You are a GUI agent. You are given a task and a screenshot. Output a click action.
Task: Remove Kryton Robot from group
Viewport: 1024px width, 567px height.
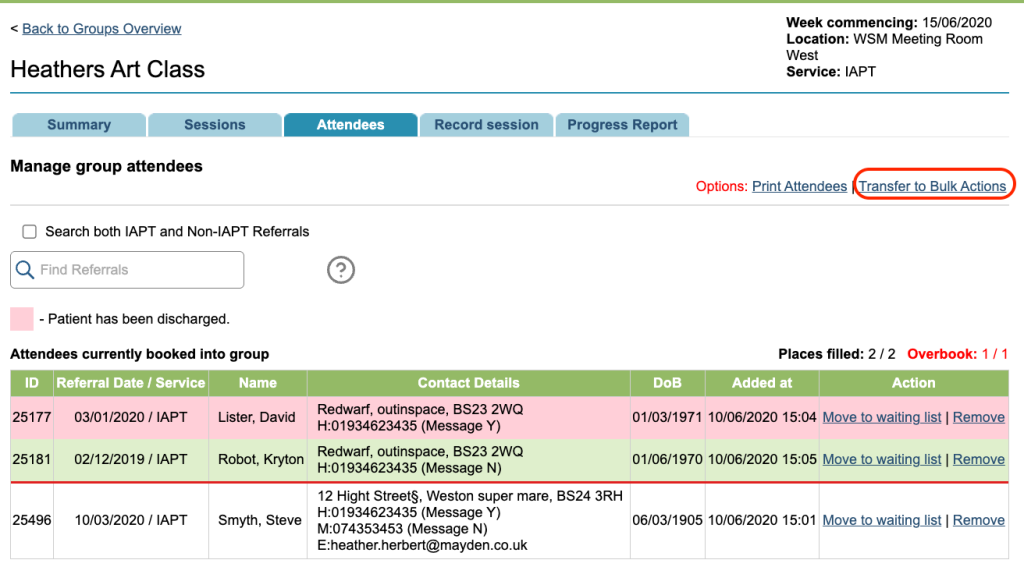tap(978, 459)
